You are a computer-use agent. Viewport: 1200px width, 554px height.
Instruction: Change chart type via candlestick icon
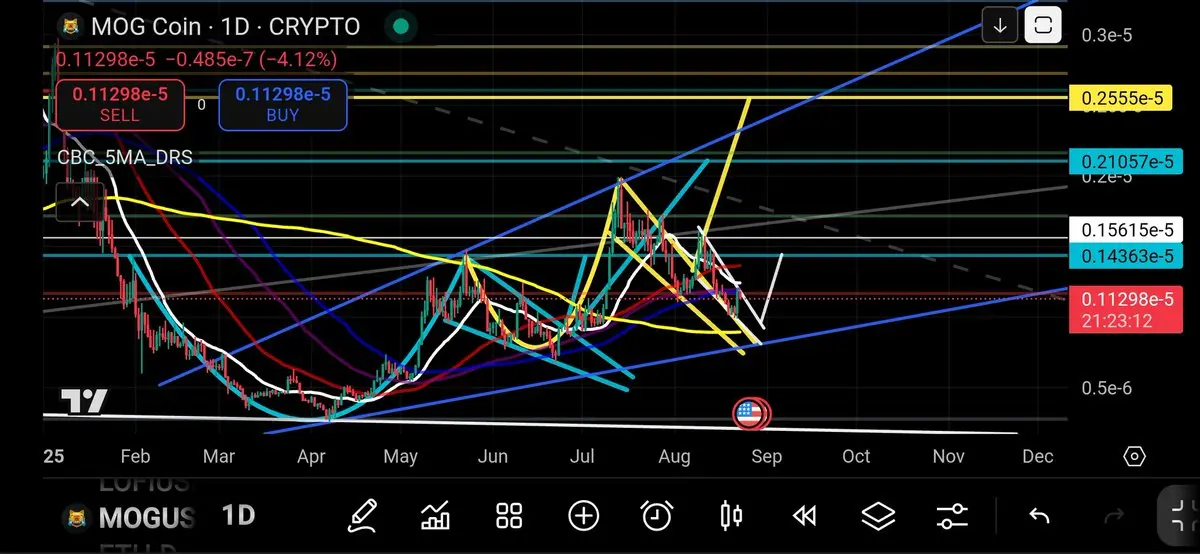(731, 516)
